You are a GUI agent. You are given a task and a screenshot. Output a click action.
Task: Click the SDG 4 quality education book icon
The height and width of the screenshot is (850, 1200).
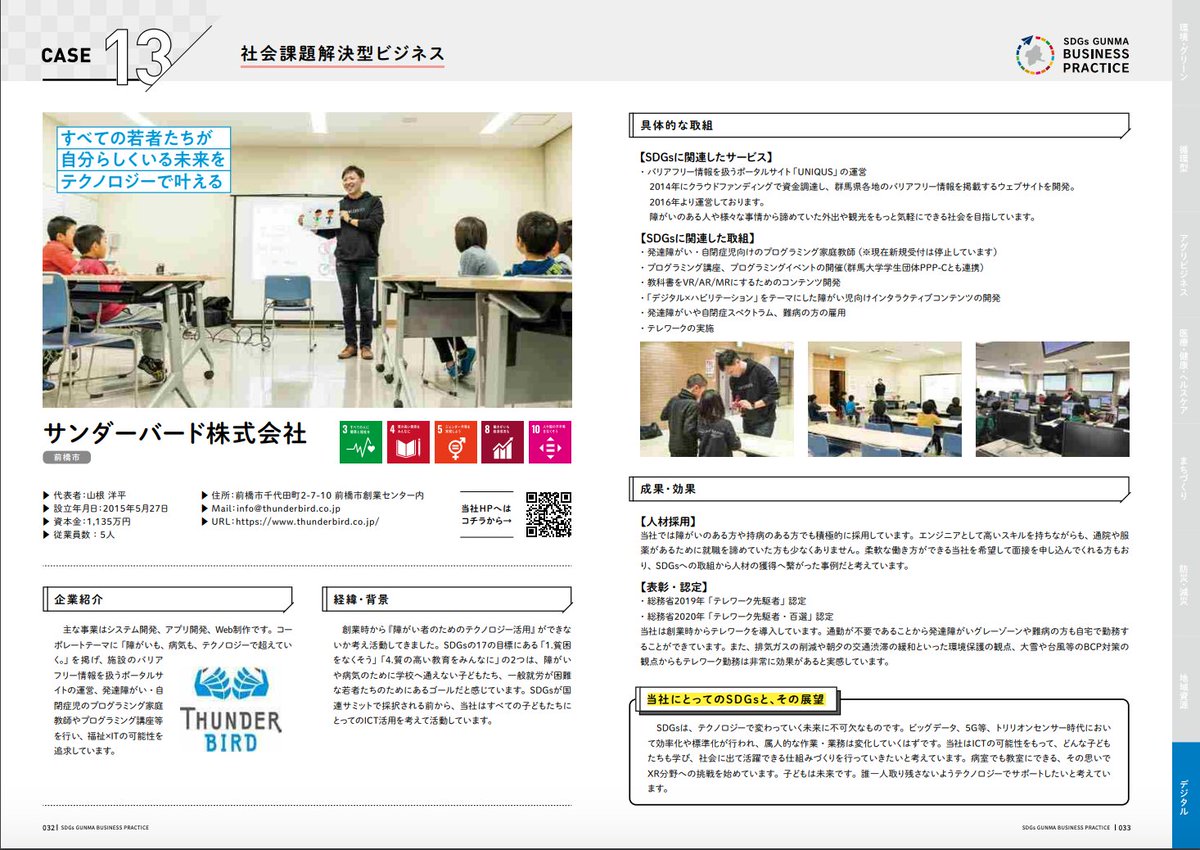tap(409, 442)
